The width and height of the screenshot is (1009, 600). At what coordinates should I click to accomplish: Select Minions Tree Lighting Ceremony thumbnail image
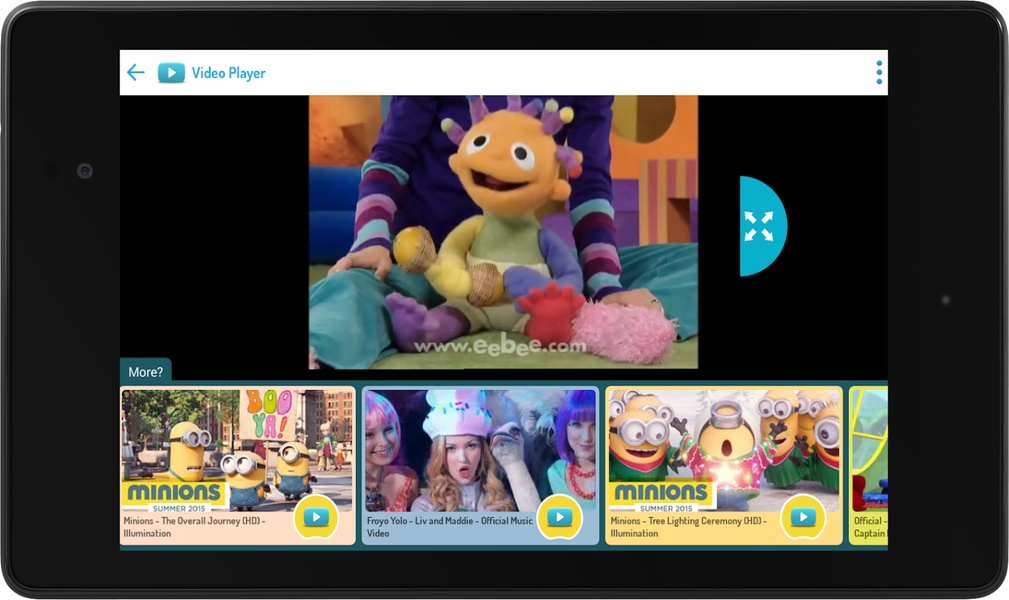[x=724, y=451]
